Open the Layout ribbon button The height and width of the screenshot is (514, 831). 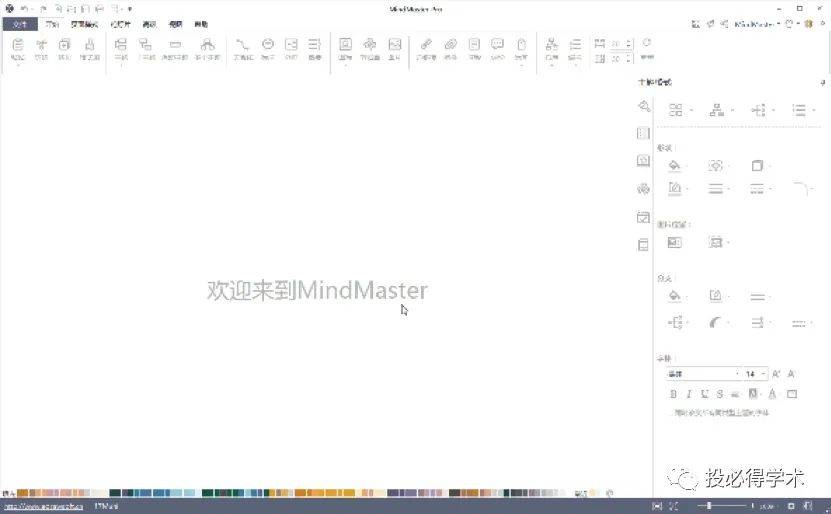click(552, 49)
